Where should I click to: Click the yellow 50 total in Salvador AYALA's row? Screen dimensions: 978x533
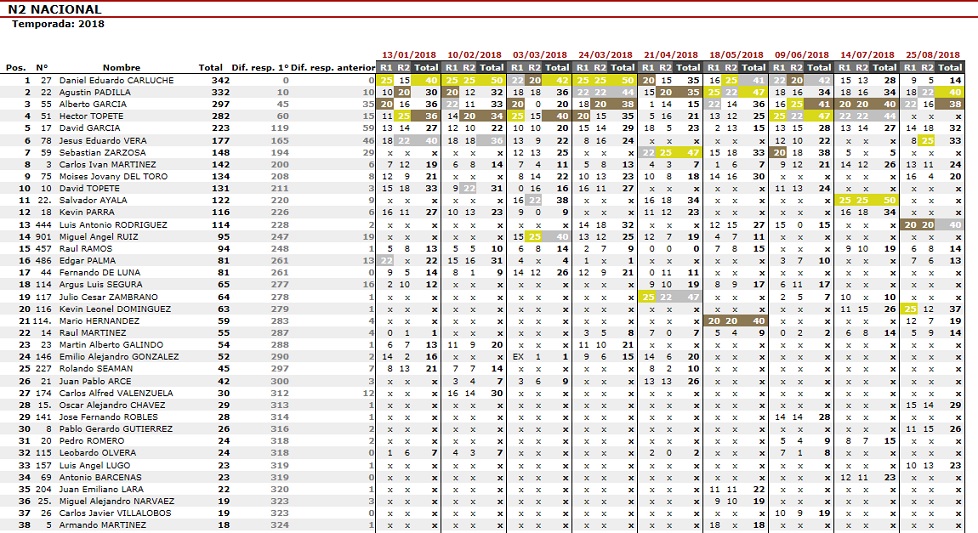pos(888,200)
